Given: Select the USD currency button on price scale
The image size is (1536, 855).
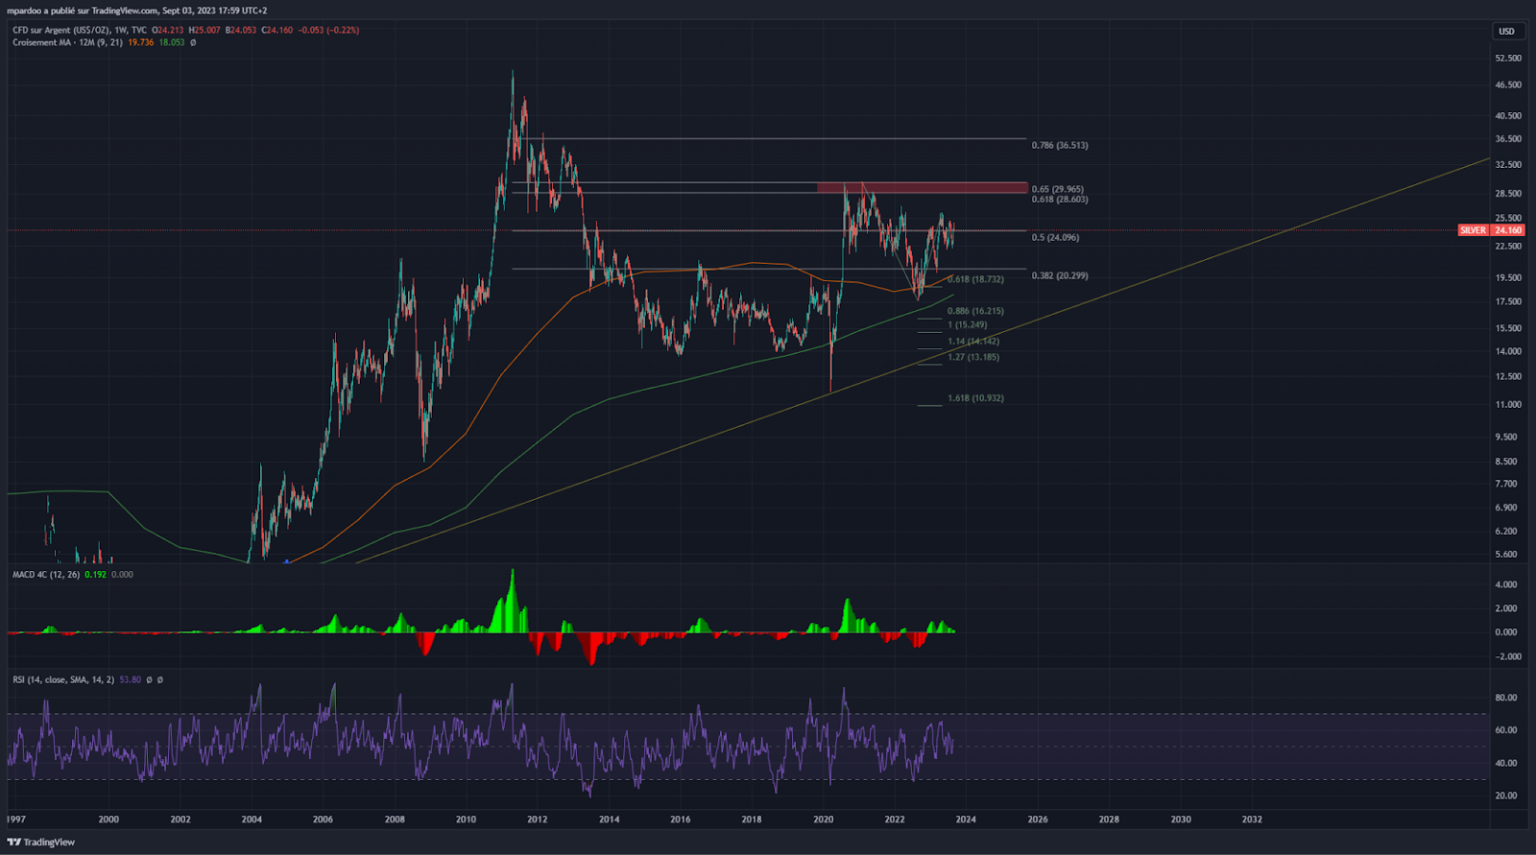Looking at the screenshot, I should (1507, 32).
